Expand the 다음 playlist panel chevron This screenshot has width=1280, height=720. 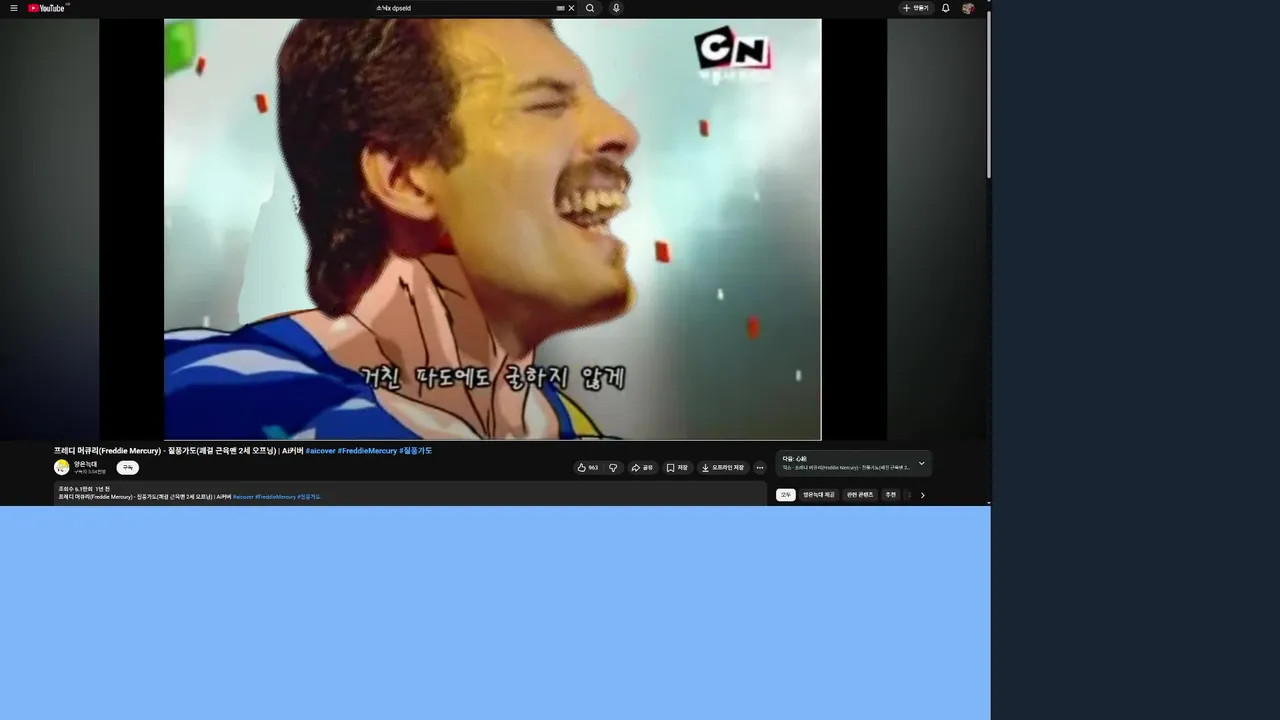pyautogui.click(x=921, y=463)
